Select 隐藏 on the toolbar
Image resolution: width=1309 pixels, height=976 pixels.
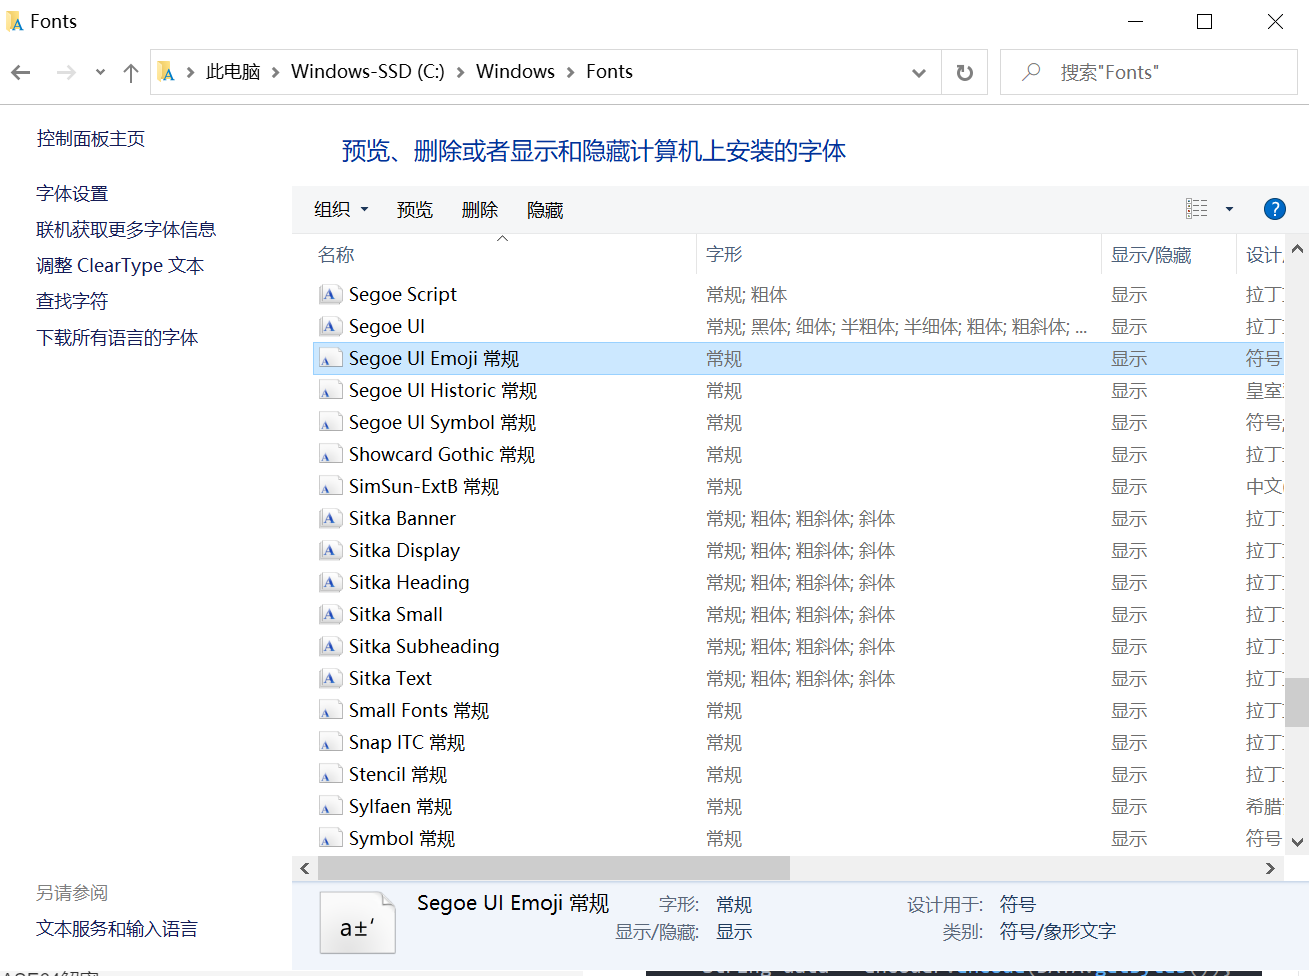[x=544, y=209]
